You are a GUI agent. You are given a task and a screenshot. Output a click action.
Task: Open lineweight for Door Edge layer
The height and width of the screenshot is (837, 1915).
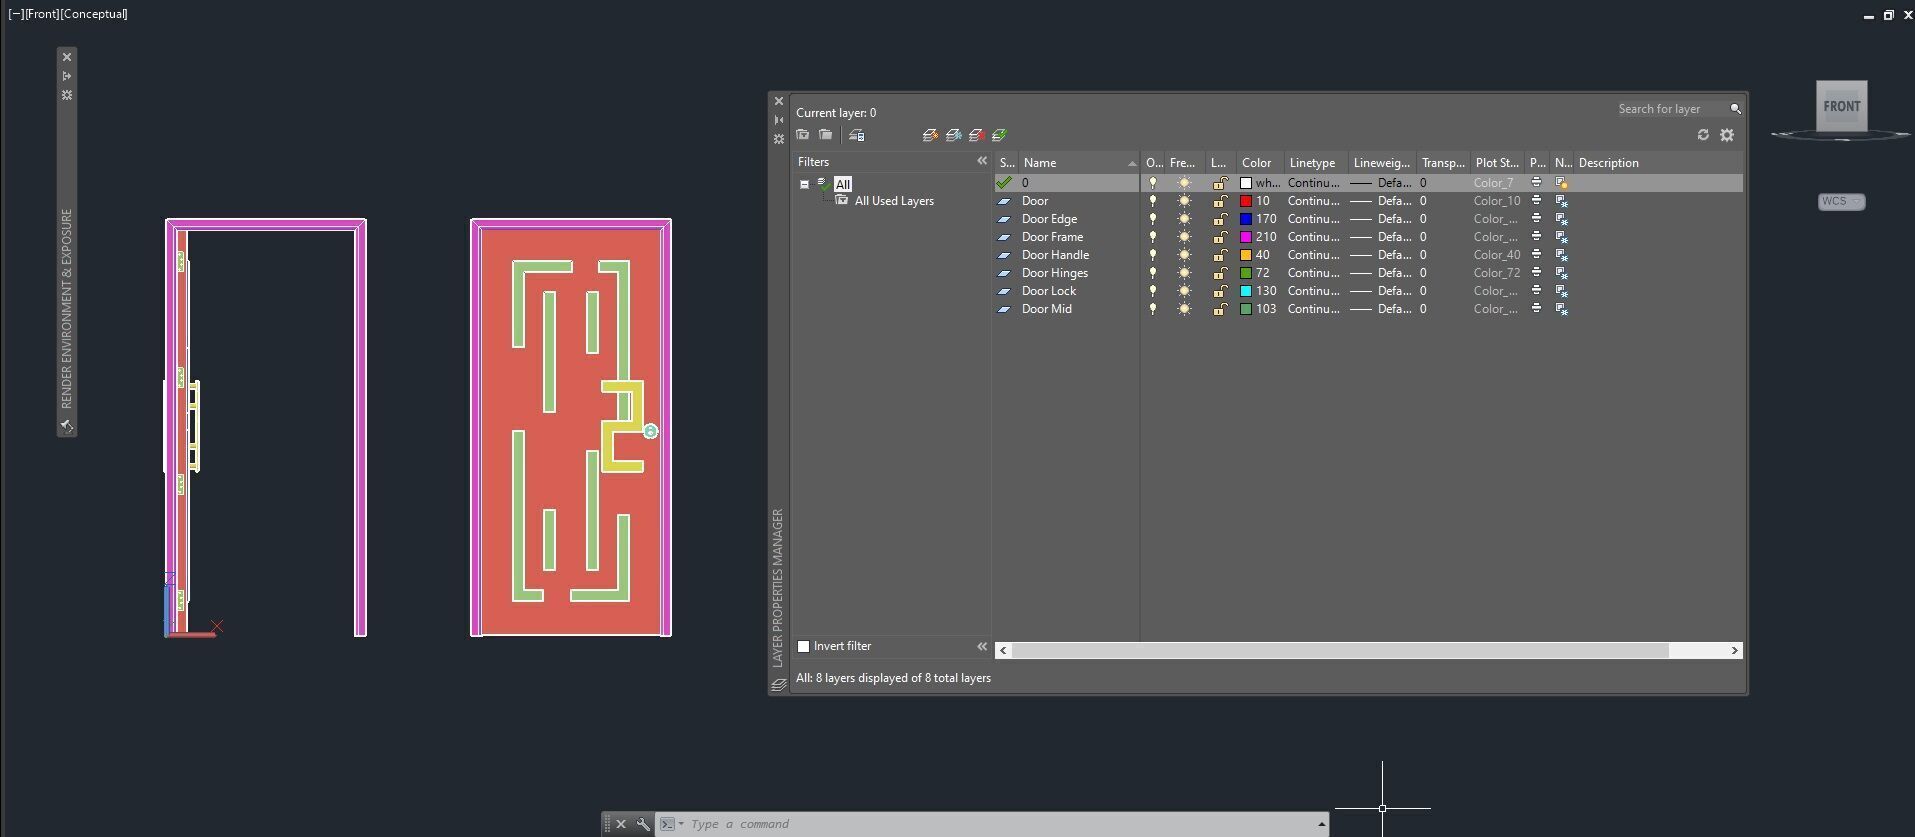click(1380, 219)
